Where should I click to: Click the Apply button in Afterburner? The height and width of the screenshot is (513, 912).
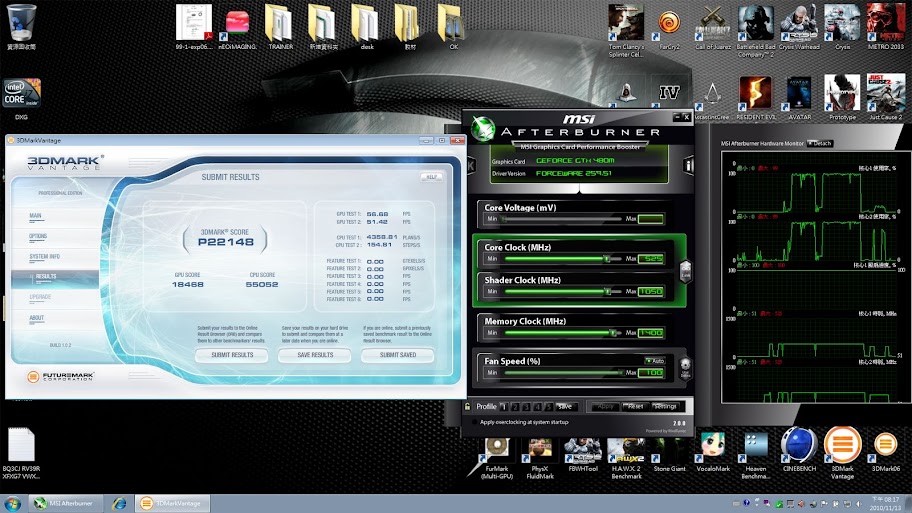[605, 407]
